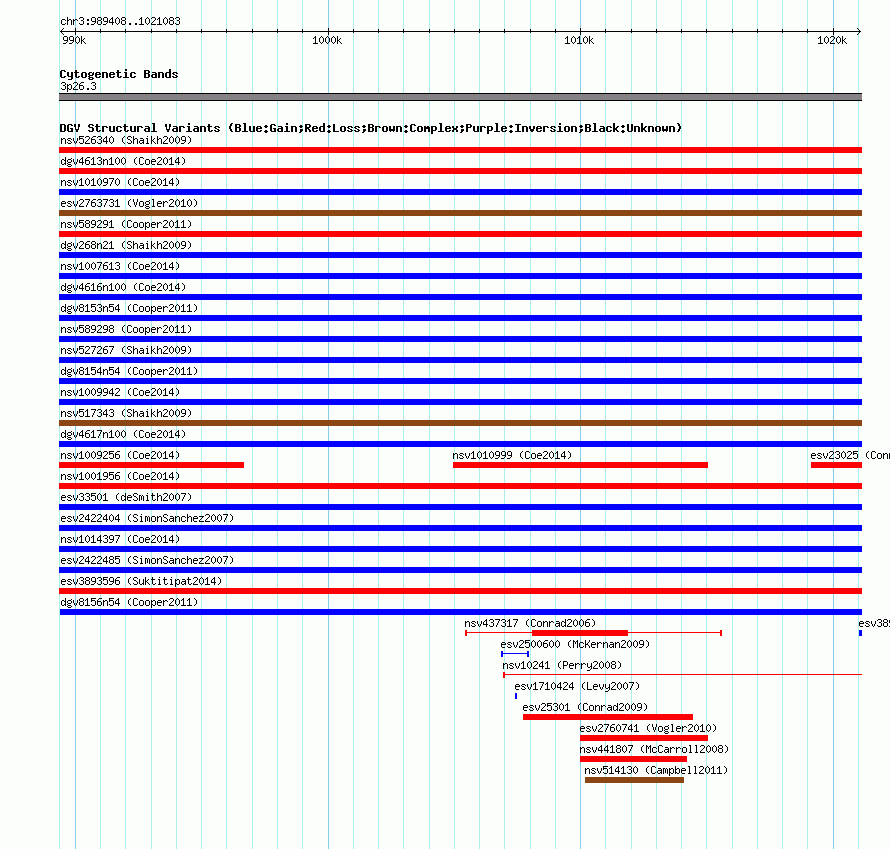Open the nsv1010999 (Coe2014) label
The image size is (890, 849).
coord(512,455)
